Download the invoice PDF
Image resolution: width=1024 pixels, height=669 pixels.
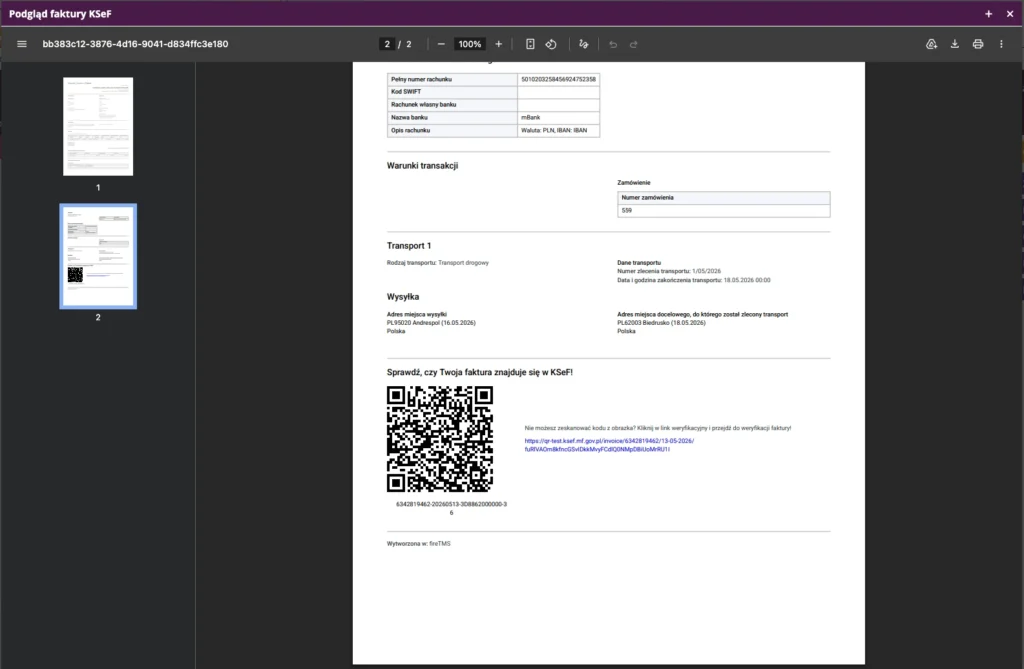pyautogui.click(x=955, y=44)
